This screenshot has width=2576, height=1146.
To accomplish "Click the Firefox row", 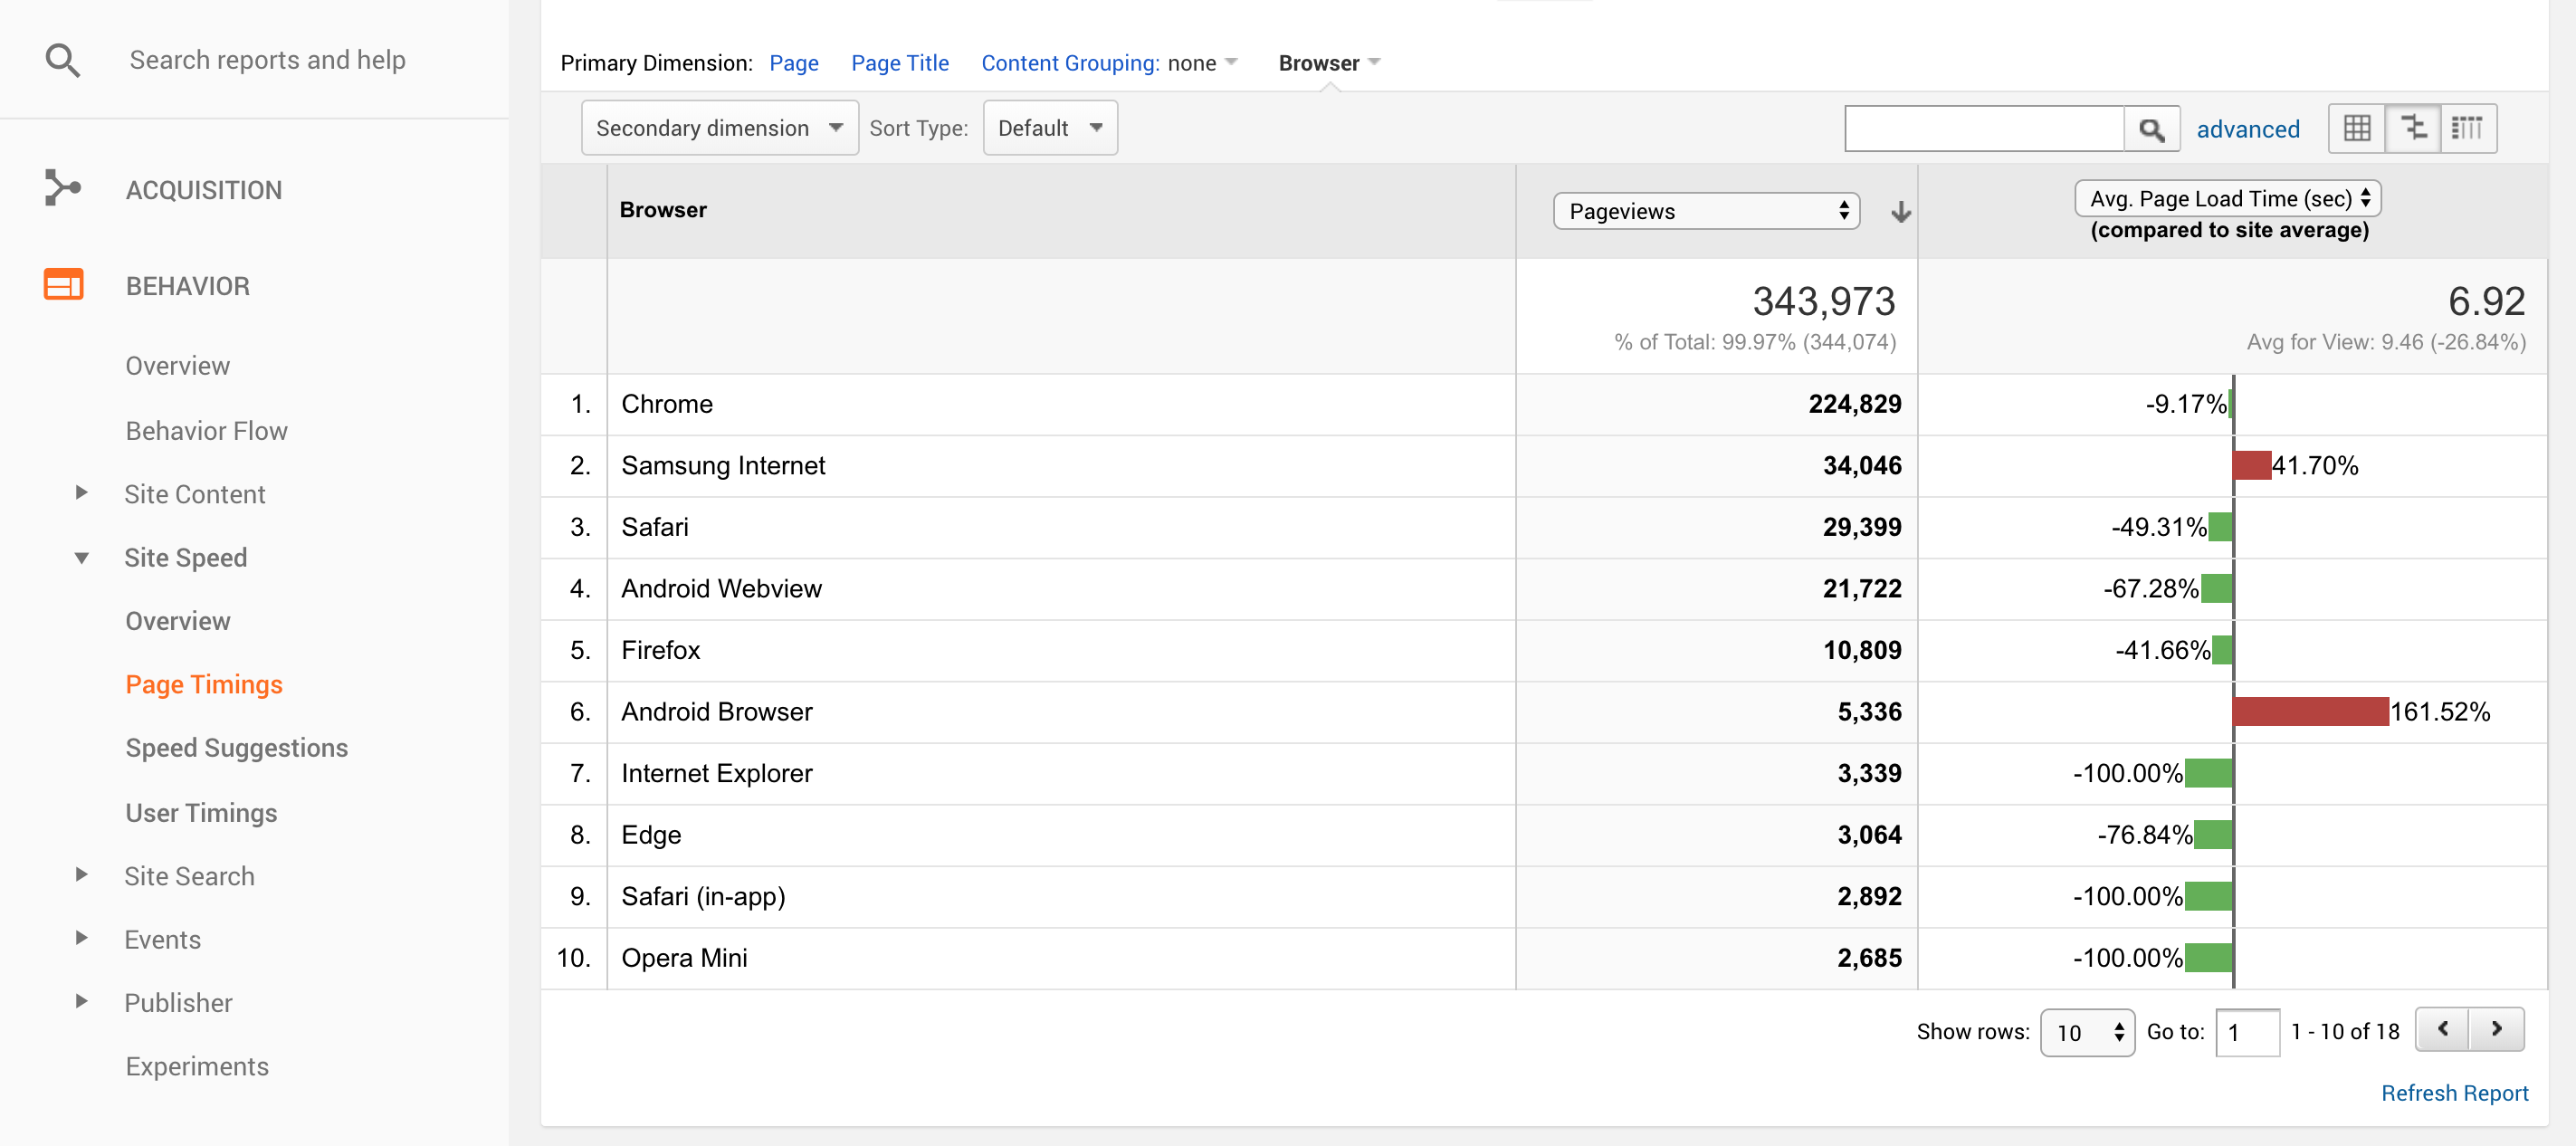I will [x=1544, y=651].
